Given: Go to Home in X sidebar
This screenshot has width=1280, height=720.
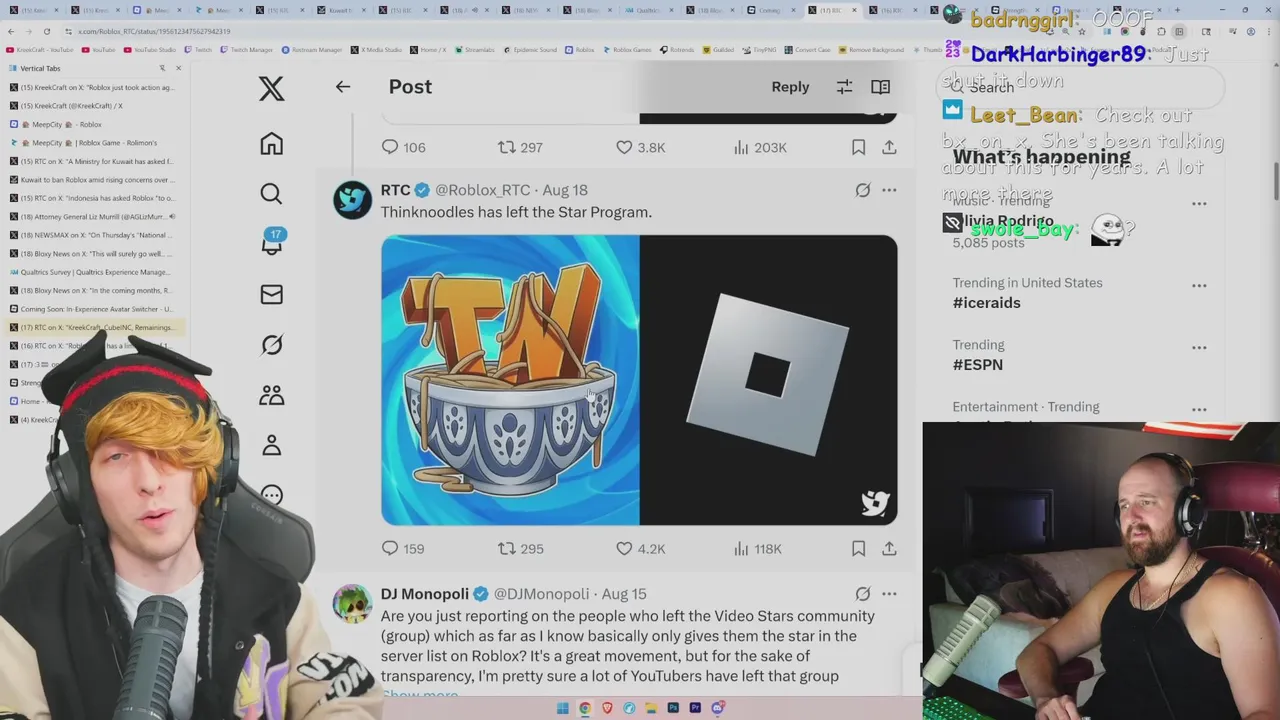Looking at the screenshot, I should point(271,144).
